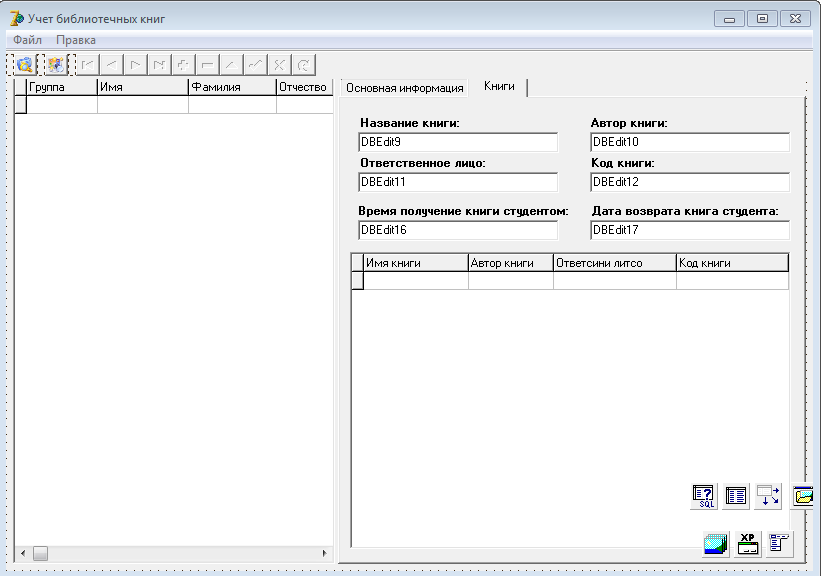Open the Правка menu
Viewport: 821px width, 576px height.
point(76,40)
